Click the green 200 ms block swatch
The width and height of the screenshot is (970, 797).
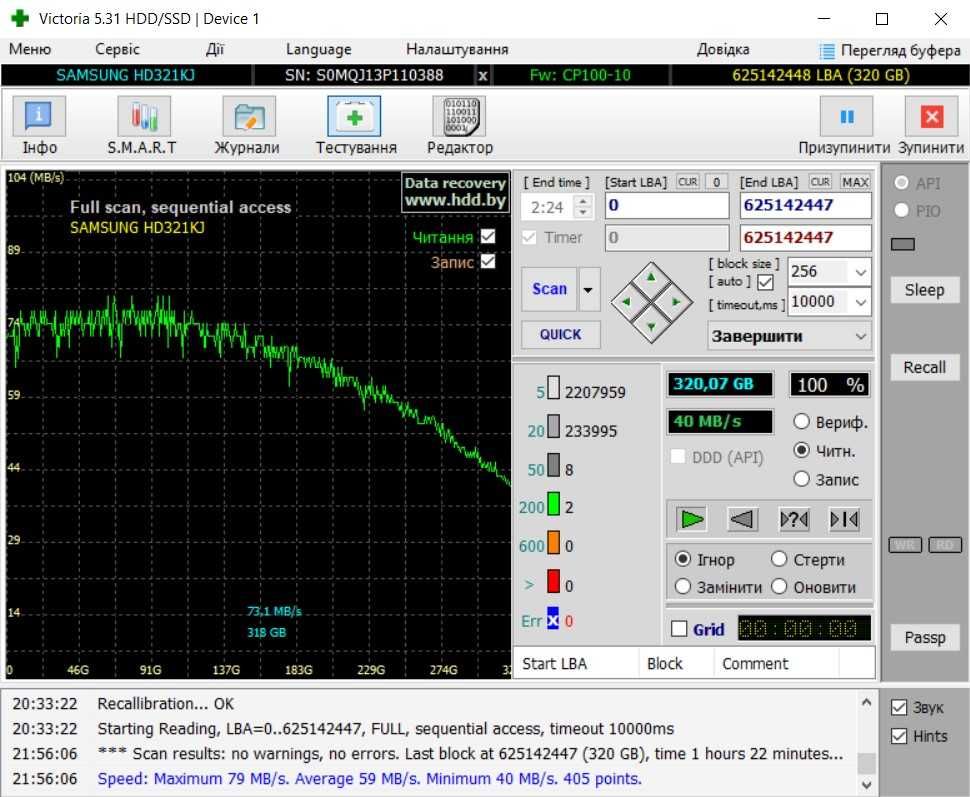tap(554, 504)
